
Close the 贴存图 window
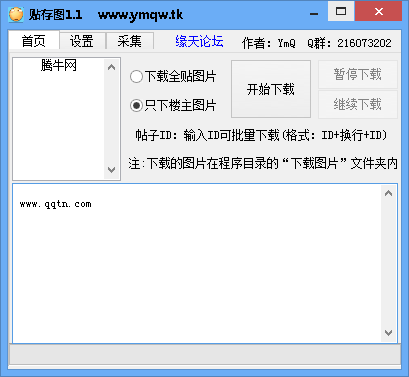click(x=379, y=12)
